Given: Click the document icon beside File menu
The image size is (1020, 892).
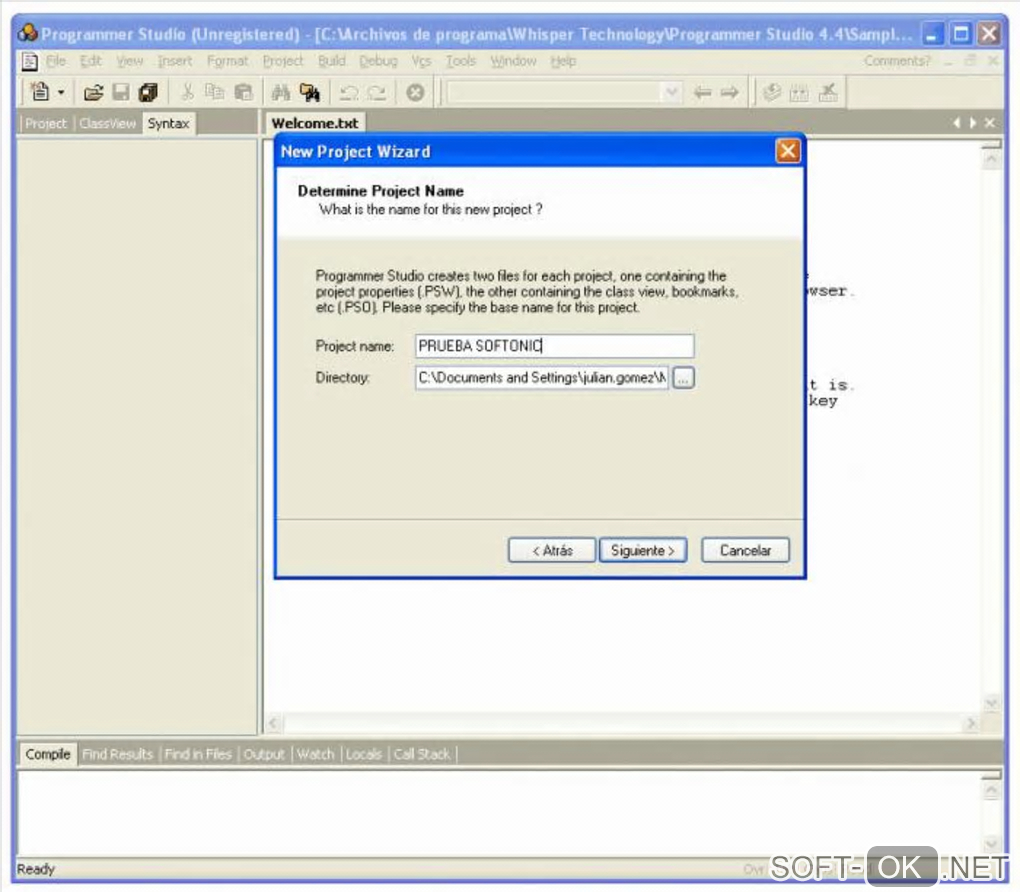Looking at the screenshot, I should (x=29, y=62).
